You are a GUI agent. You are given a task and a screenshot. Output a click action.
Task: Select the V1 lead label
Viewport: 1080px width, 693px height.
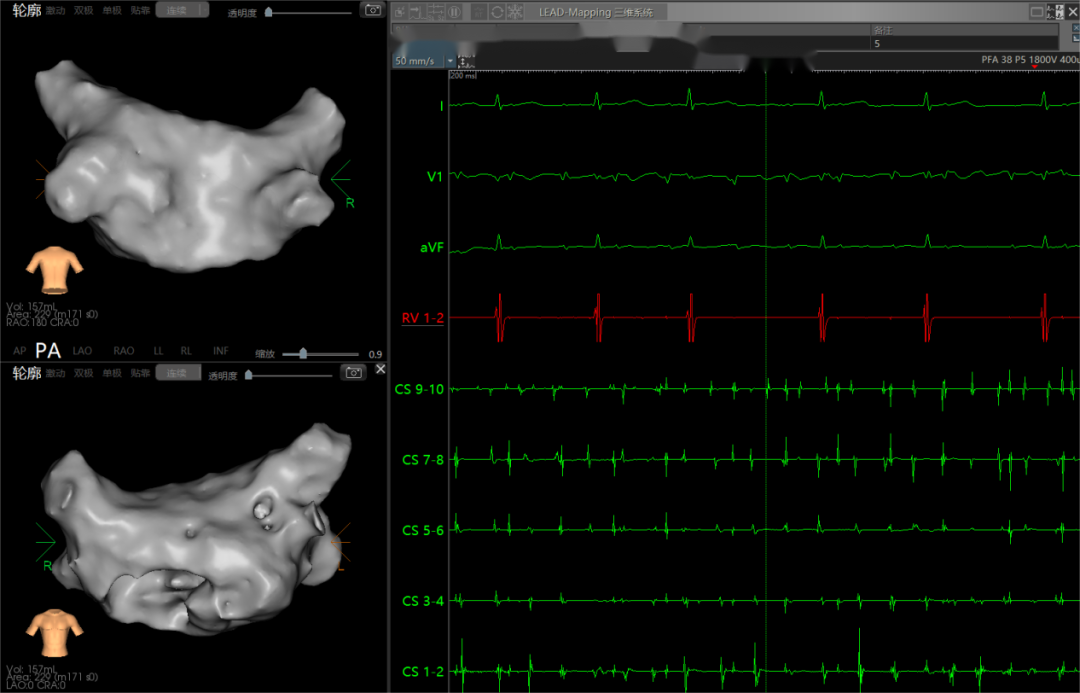point(435,177)
